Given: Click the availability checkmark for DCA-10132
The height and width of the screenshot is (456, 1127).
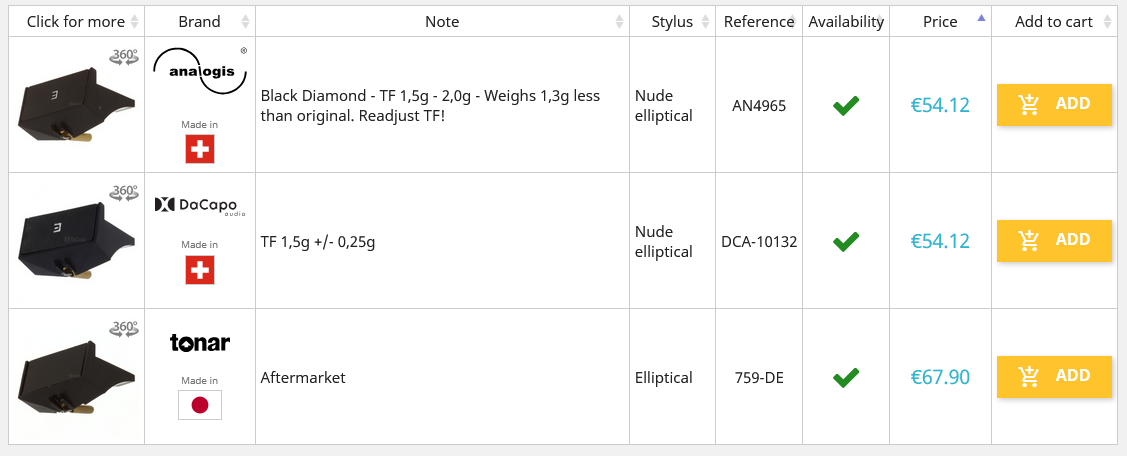Looking at the screenshot, I should (846, 241).
